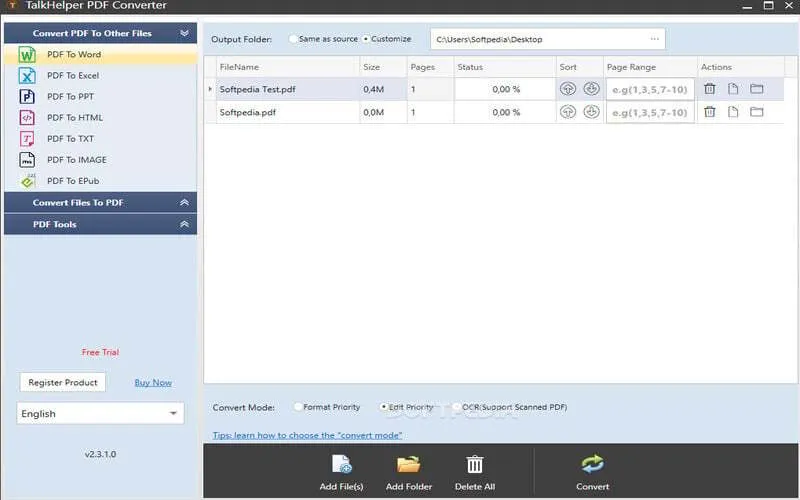Viewport: 800px width, 500px height.
Task: Sort by Size column header
Action: point(384,67)
